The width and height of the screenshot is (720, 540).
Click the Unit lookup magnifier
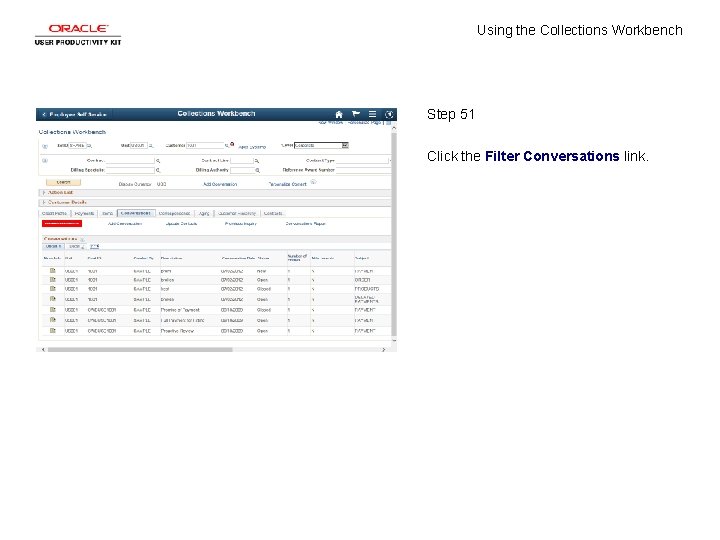point(151,146)
